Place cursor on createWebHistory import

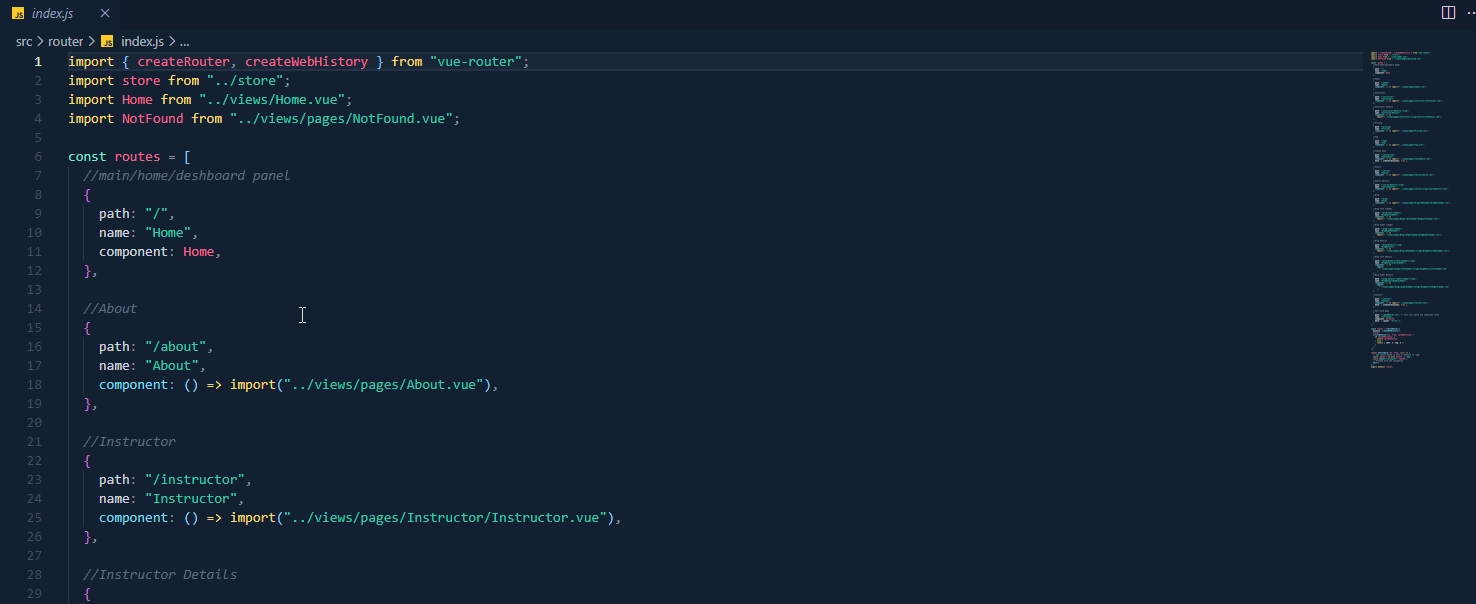(305, 61)
